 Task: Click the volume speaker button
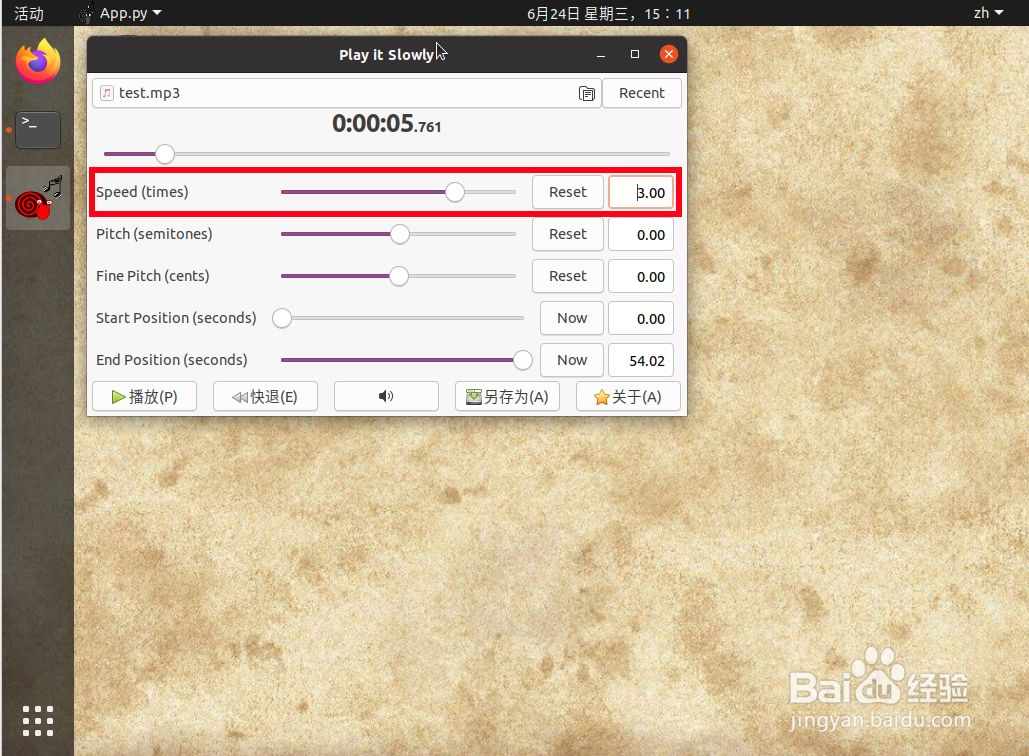click(x=386, y=396)
